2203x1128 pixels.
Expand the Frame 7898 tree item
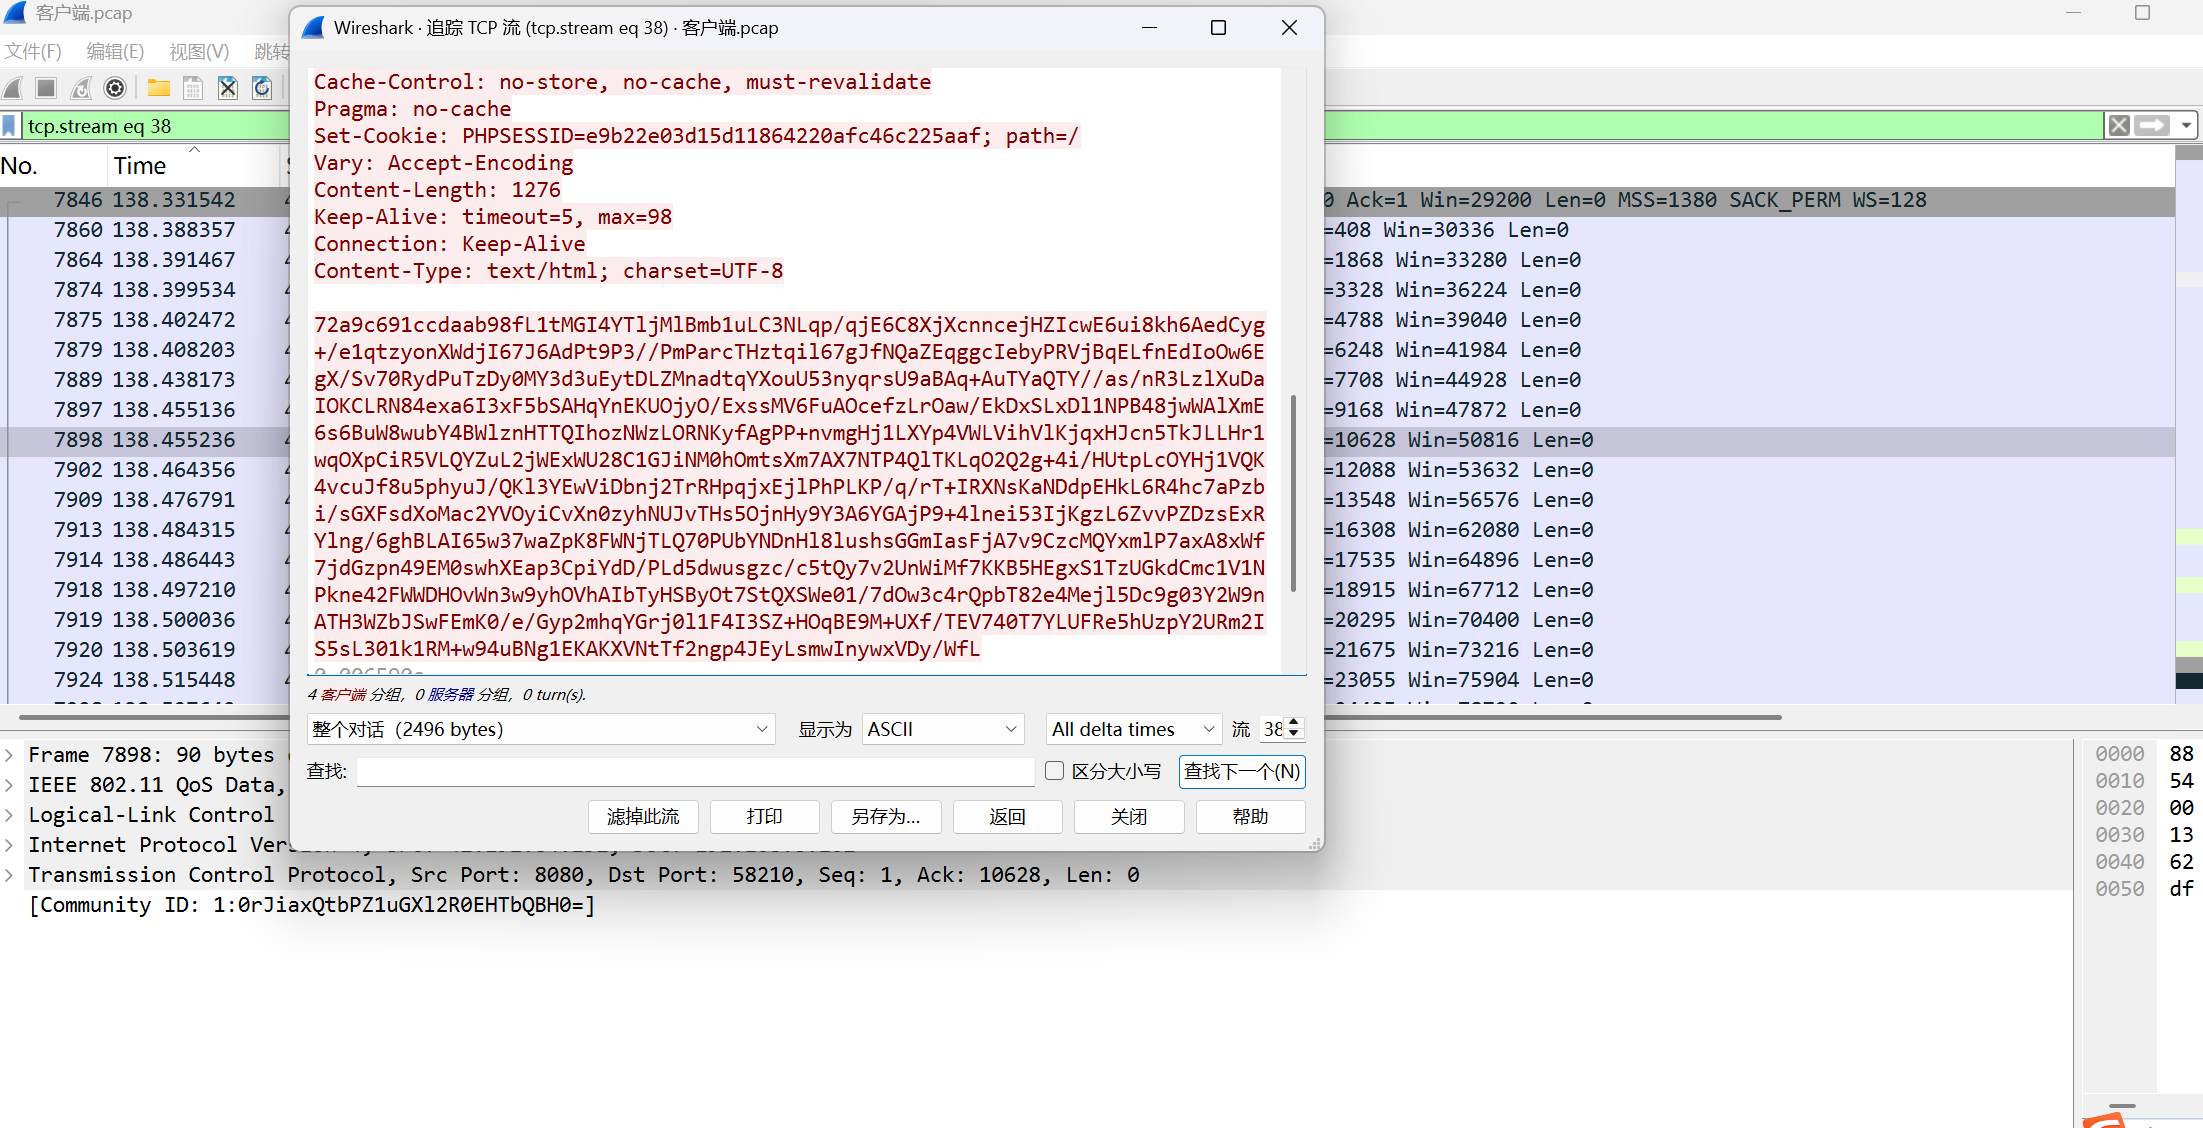9,755
